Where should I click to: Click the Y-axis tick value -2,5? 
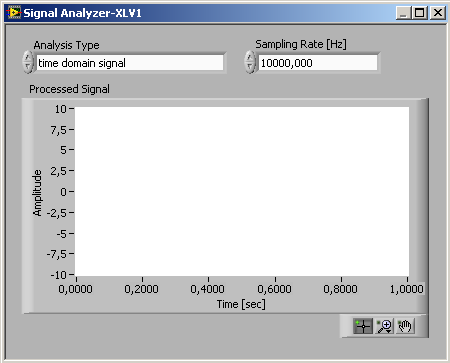point(57,213)
